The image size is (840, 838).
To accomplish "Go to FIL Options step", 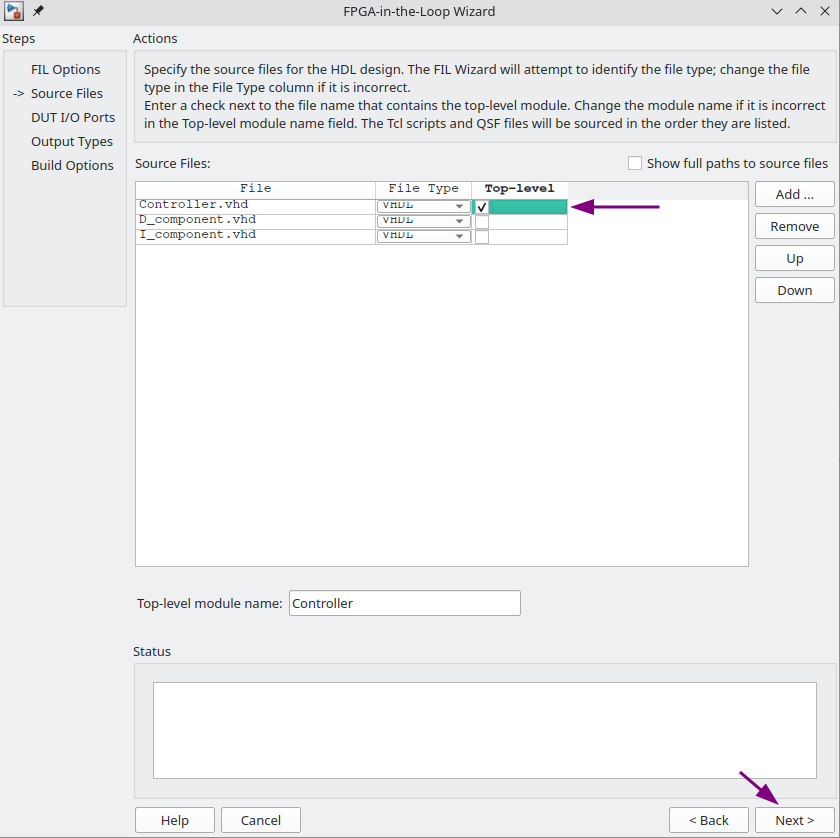I will coord(65,70).
